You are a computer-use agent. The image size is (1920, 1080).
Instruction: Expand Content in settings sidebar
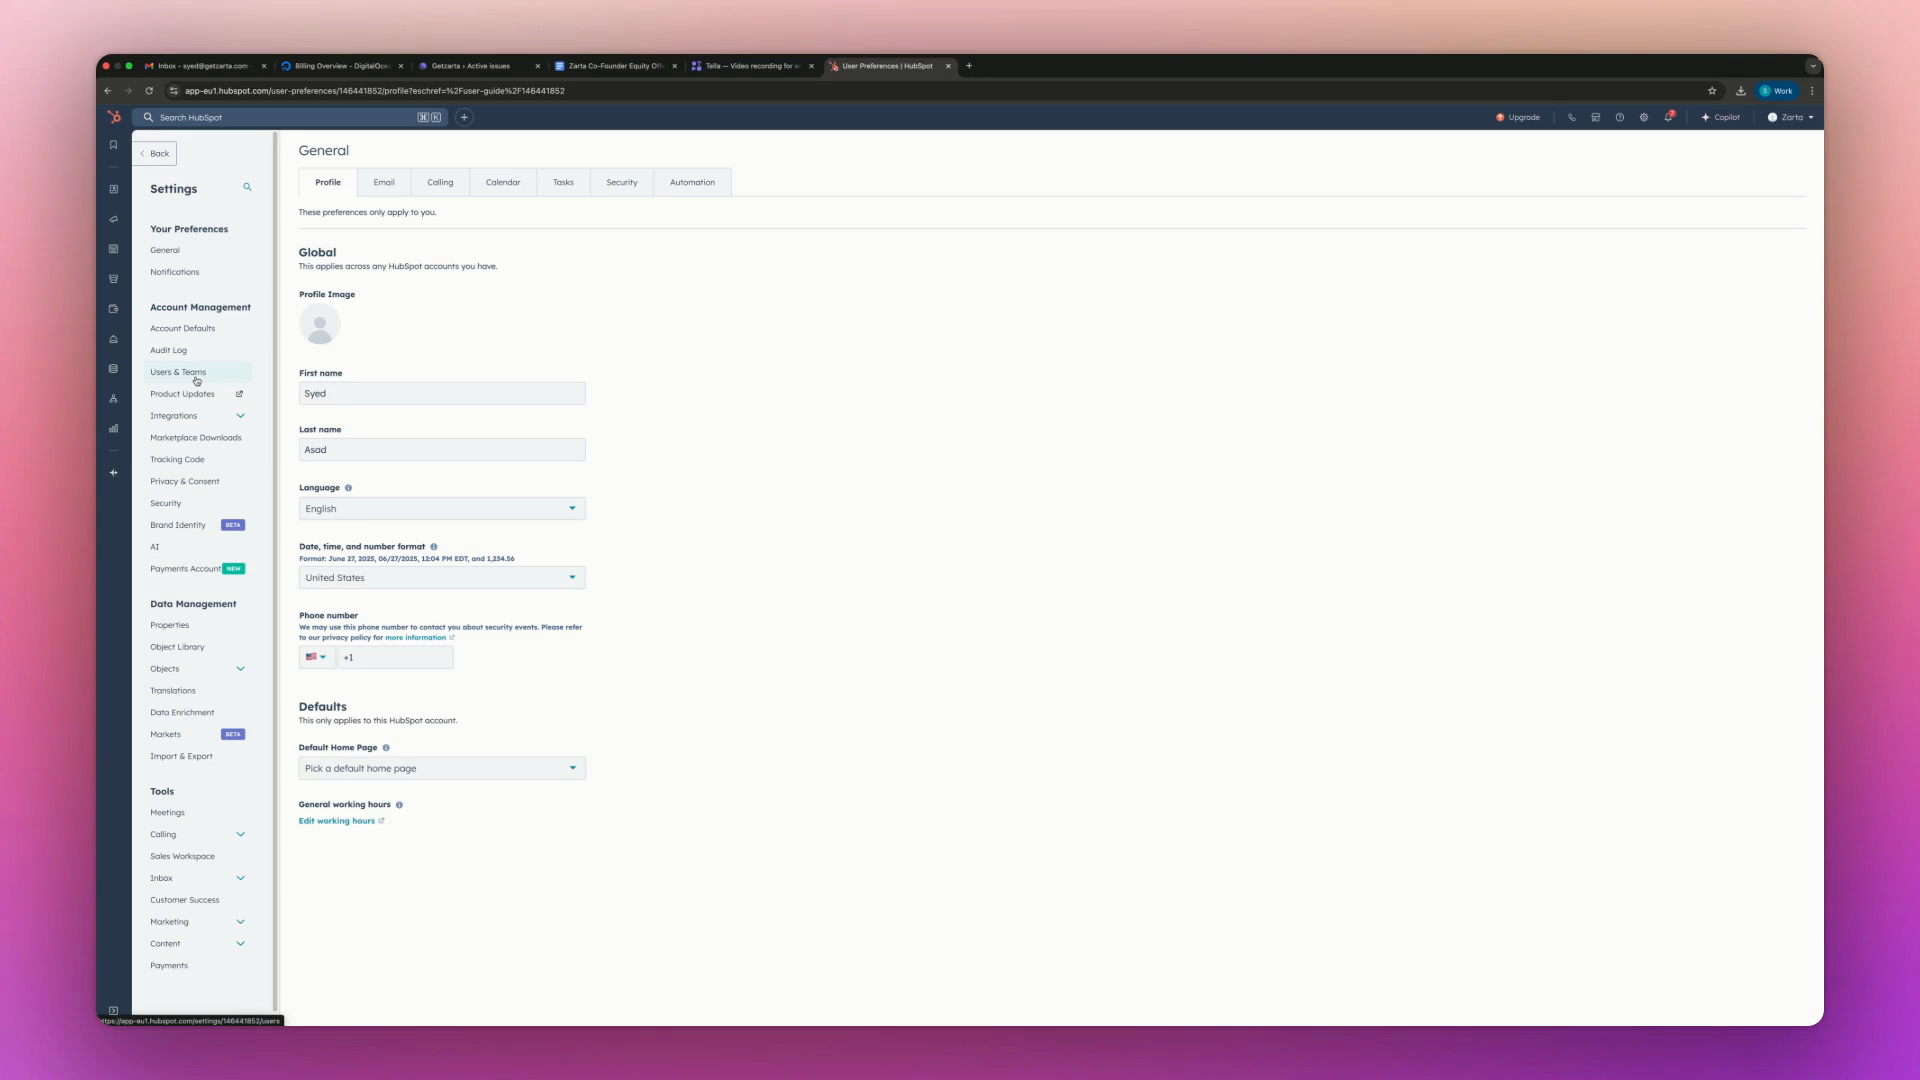pos(240,944)
